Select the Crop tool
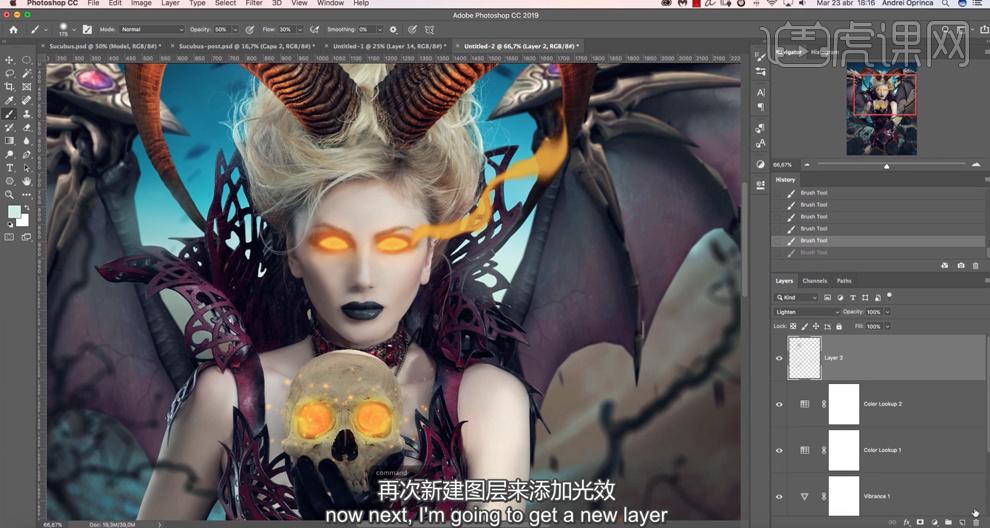This screenshot has height=528, width=990. point(10,87)
